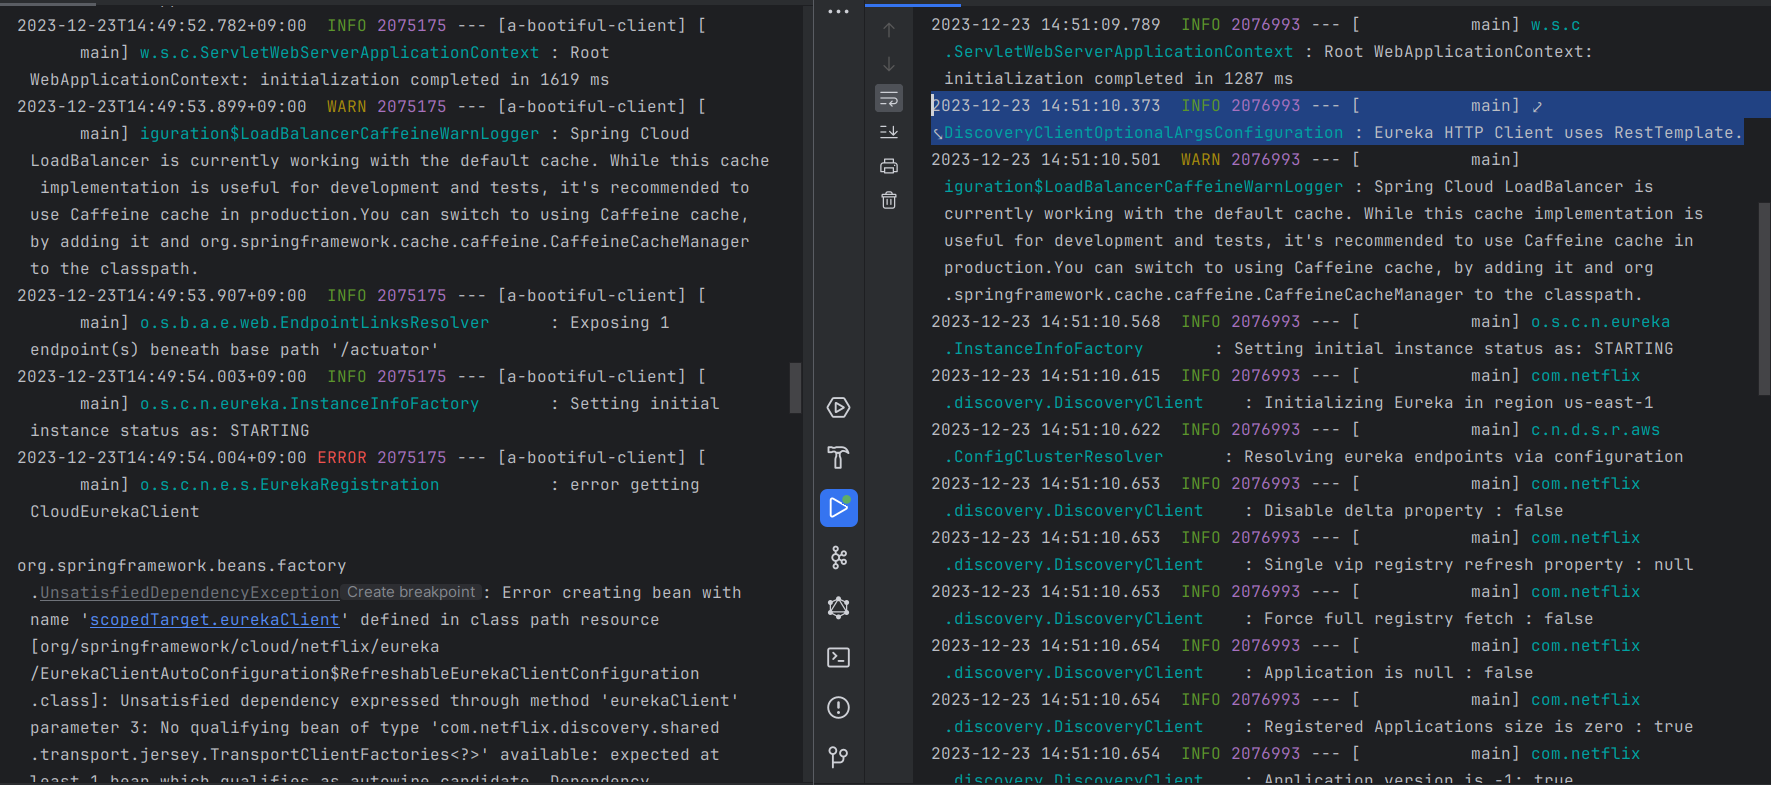
Task: Toggle soft-wrap in the console
Action: 889,98
